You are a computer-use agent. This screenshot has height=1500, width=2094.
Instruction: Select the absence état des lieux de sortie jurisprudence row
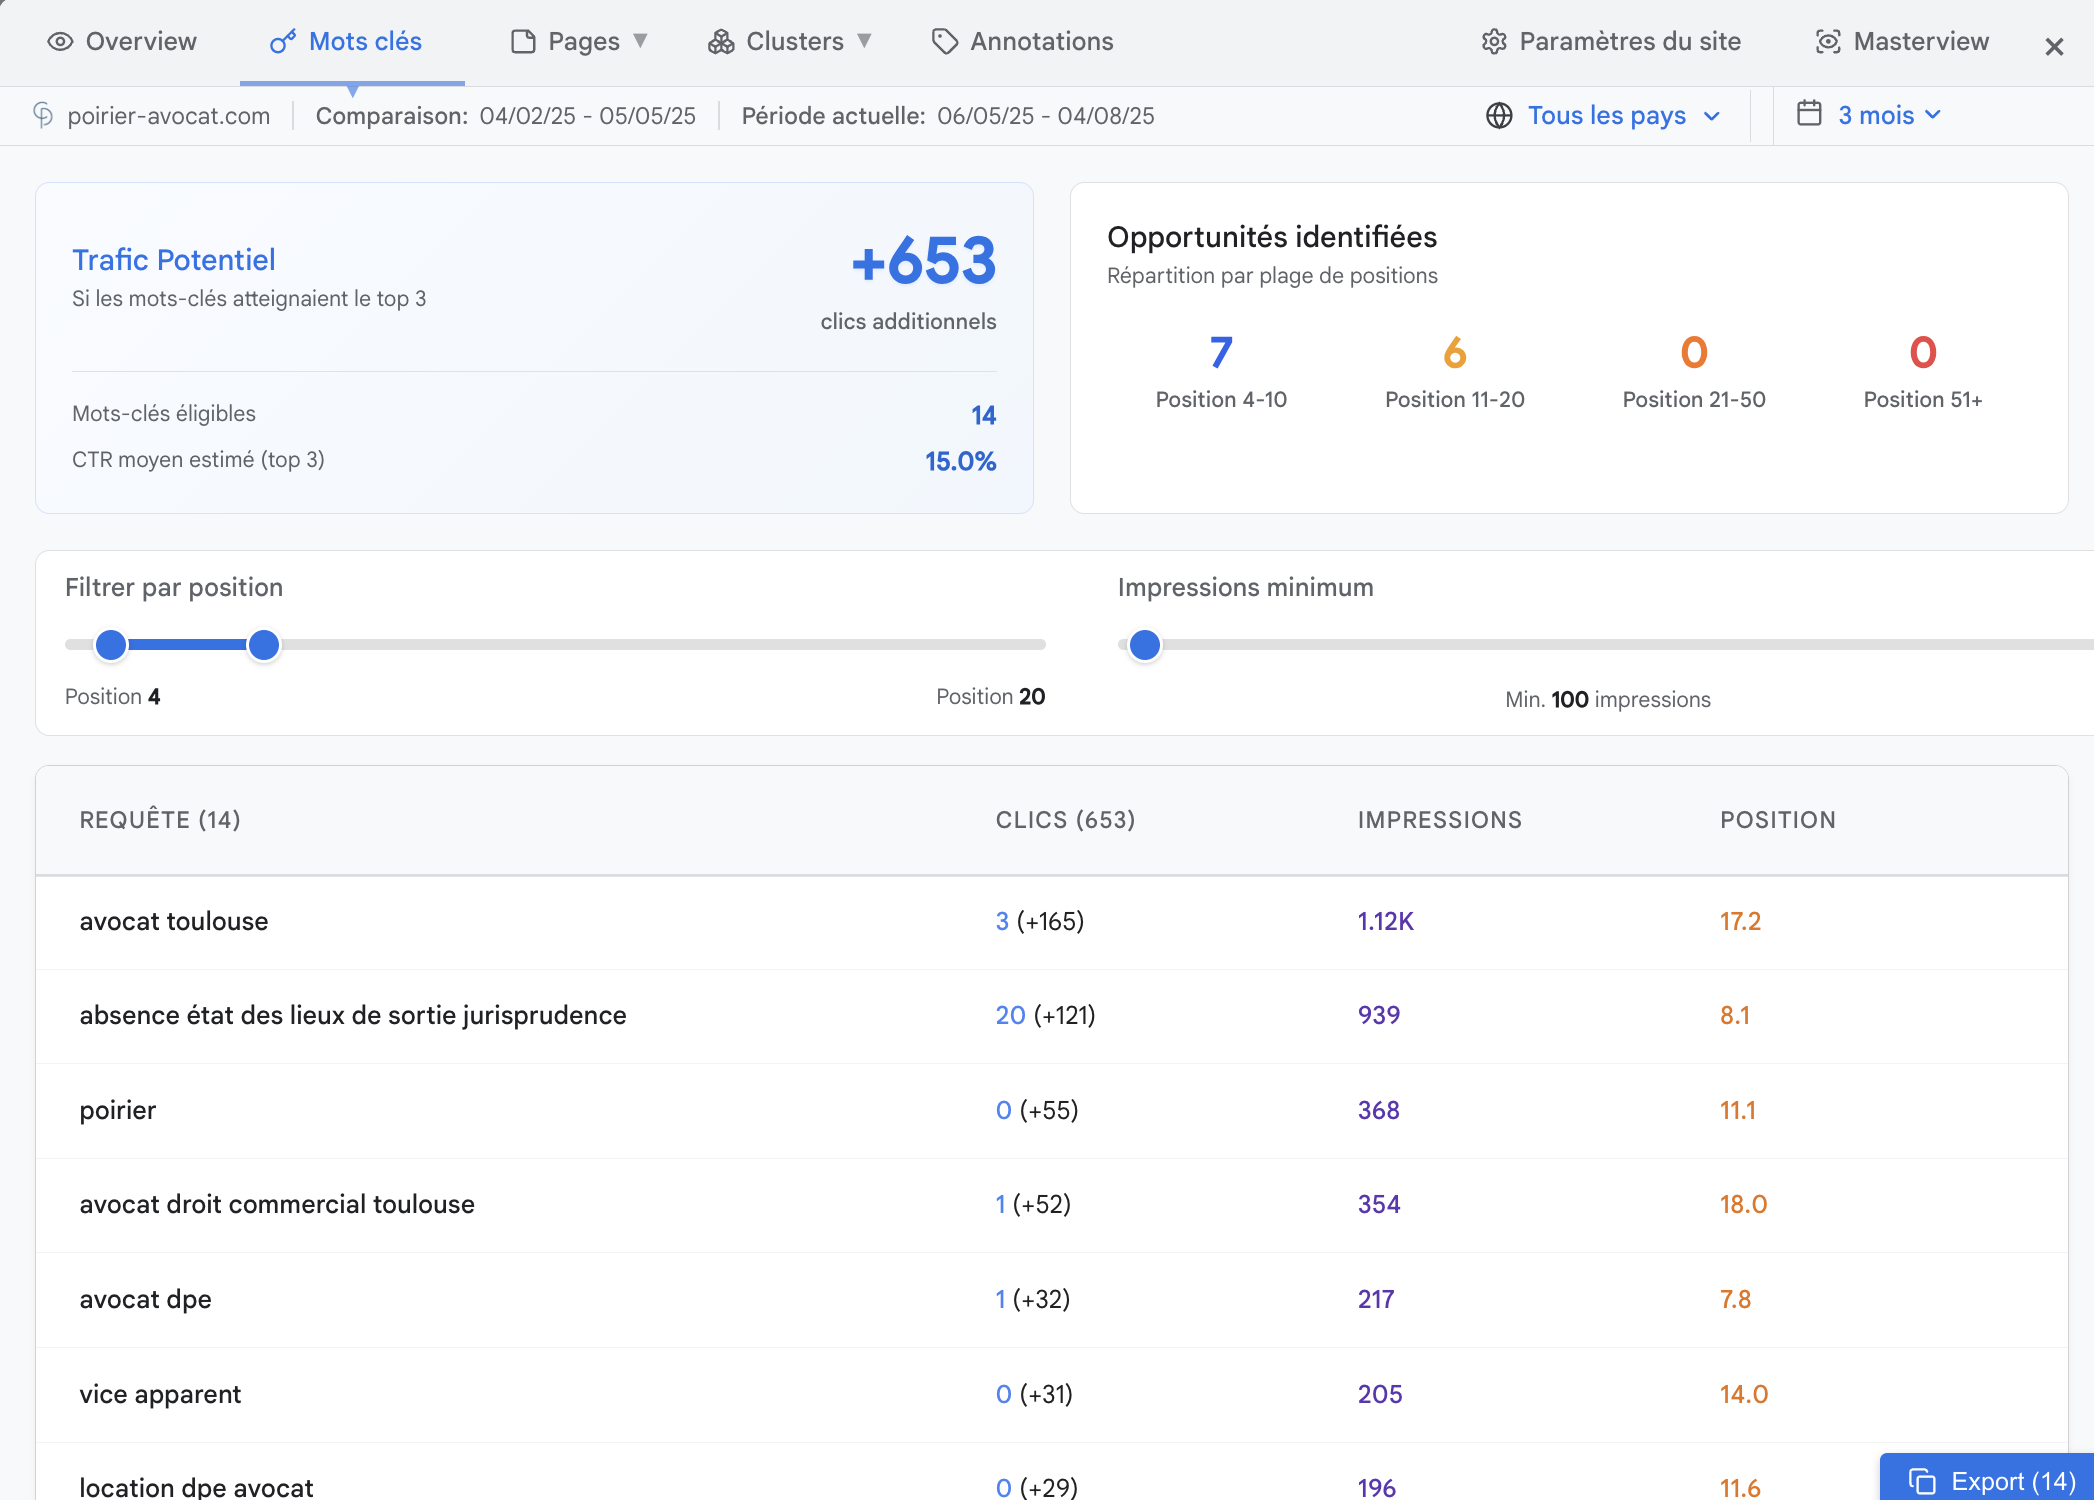tap(1052, 1016)
